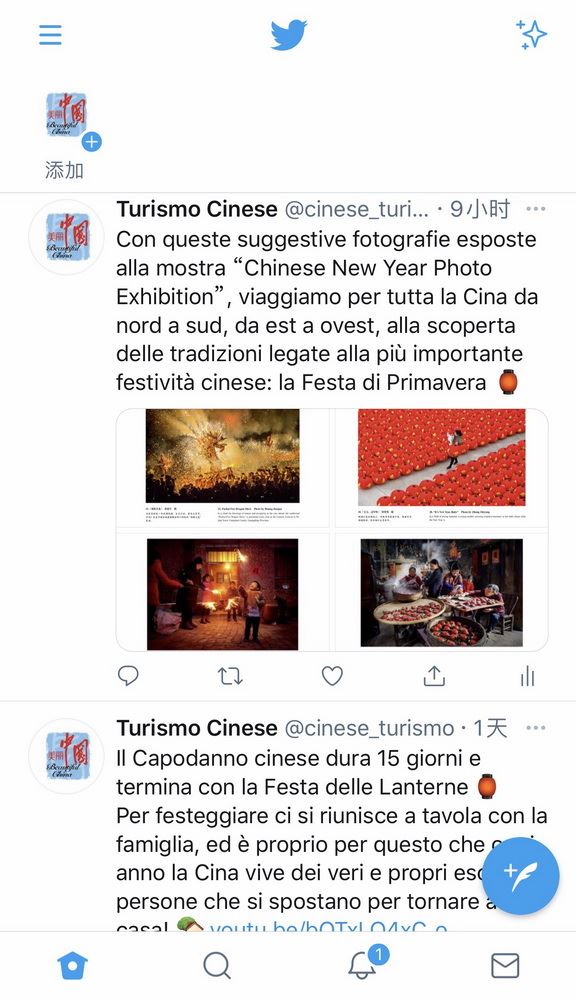Switch timeline view with sparkle icon

[531, 34]
